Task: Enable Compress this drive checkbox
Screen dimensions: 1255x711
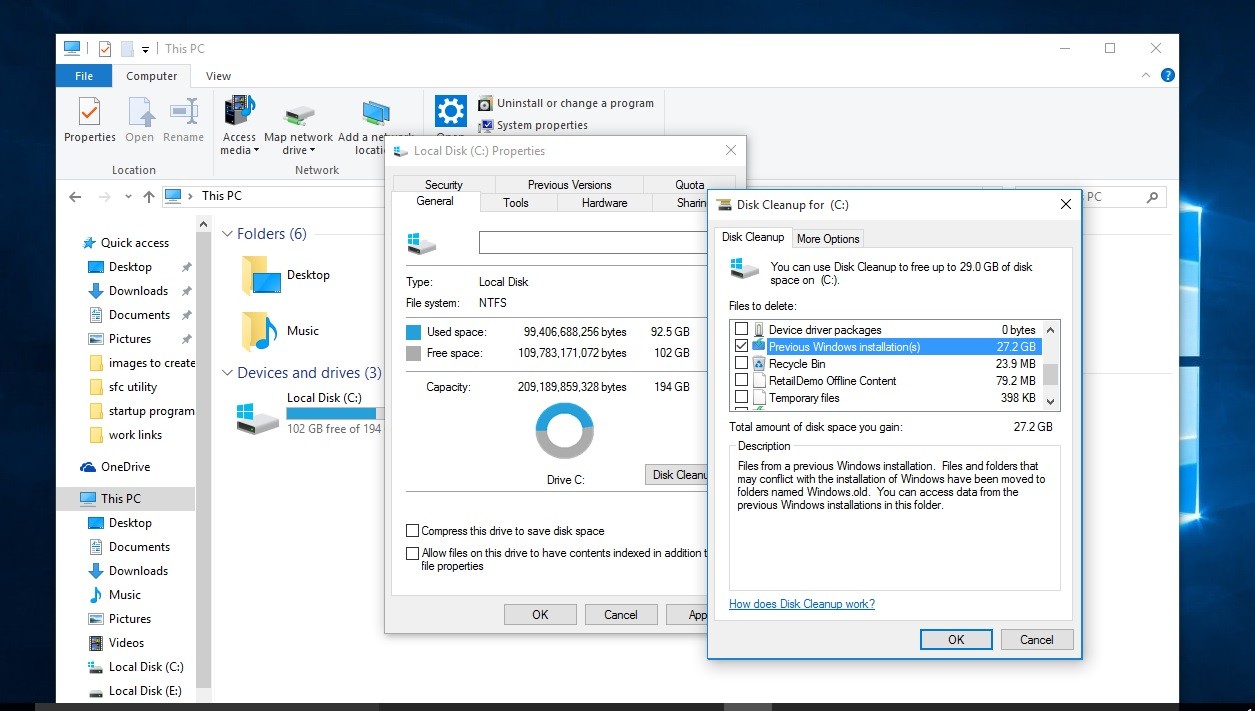Action: (x=412, y=531)
